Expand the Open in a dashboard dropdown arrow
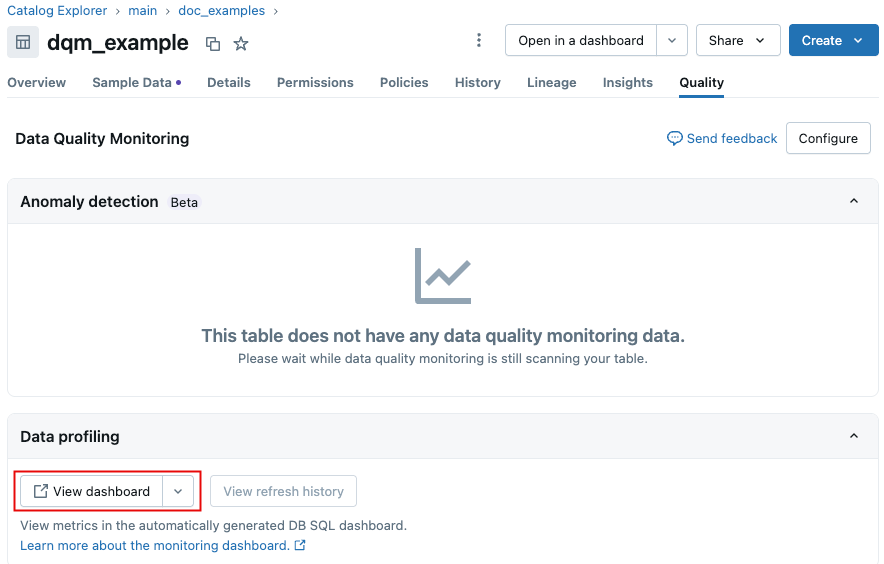The height and width of the screenshot is (564, 884). (x=672, y=41)
